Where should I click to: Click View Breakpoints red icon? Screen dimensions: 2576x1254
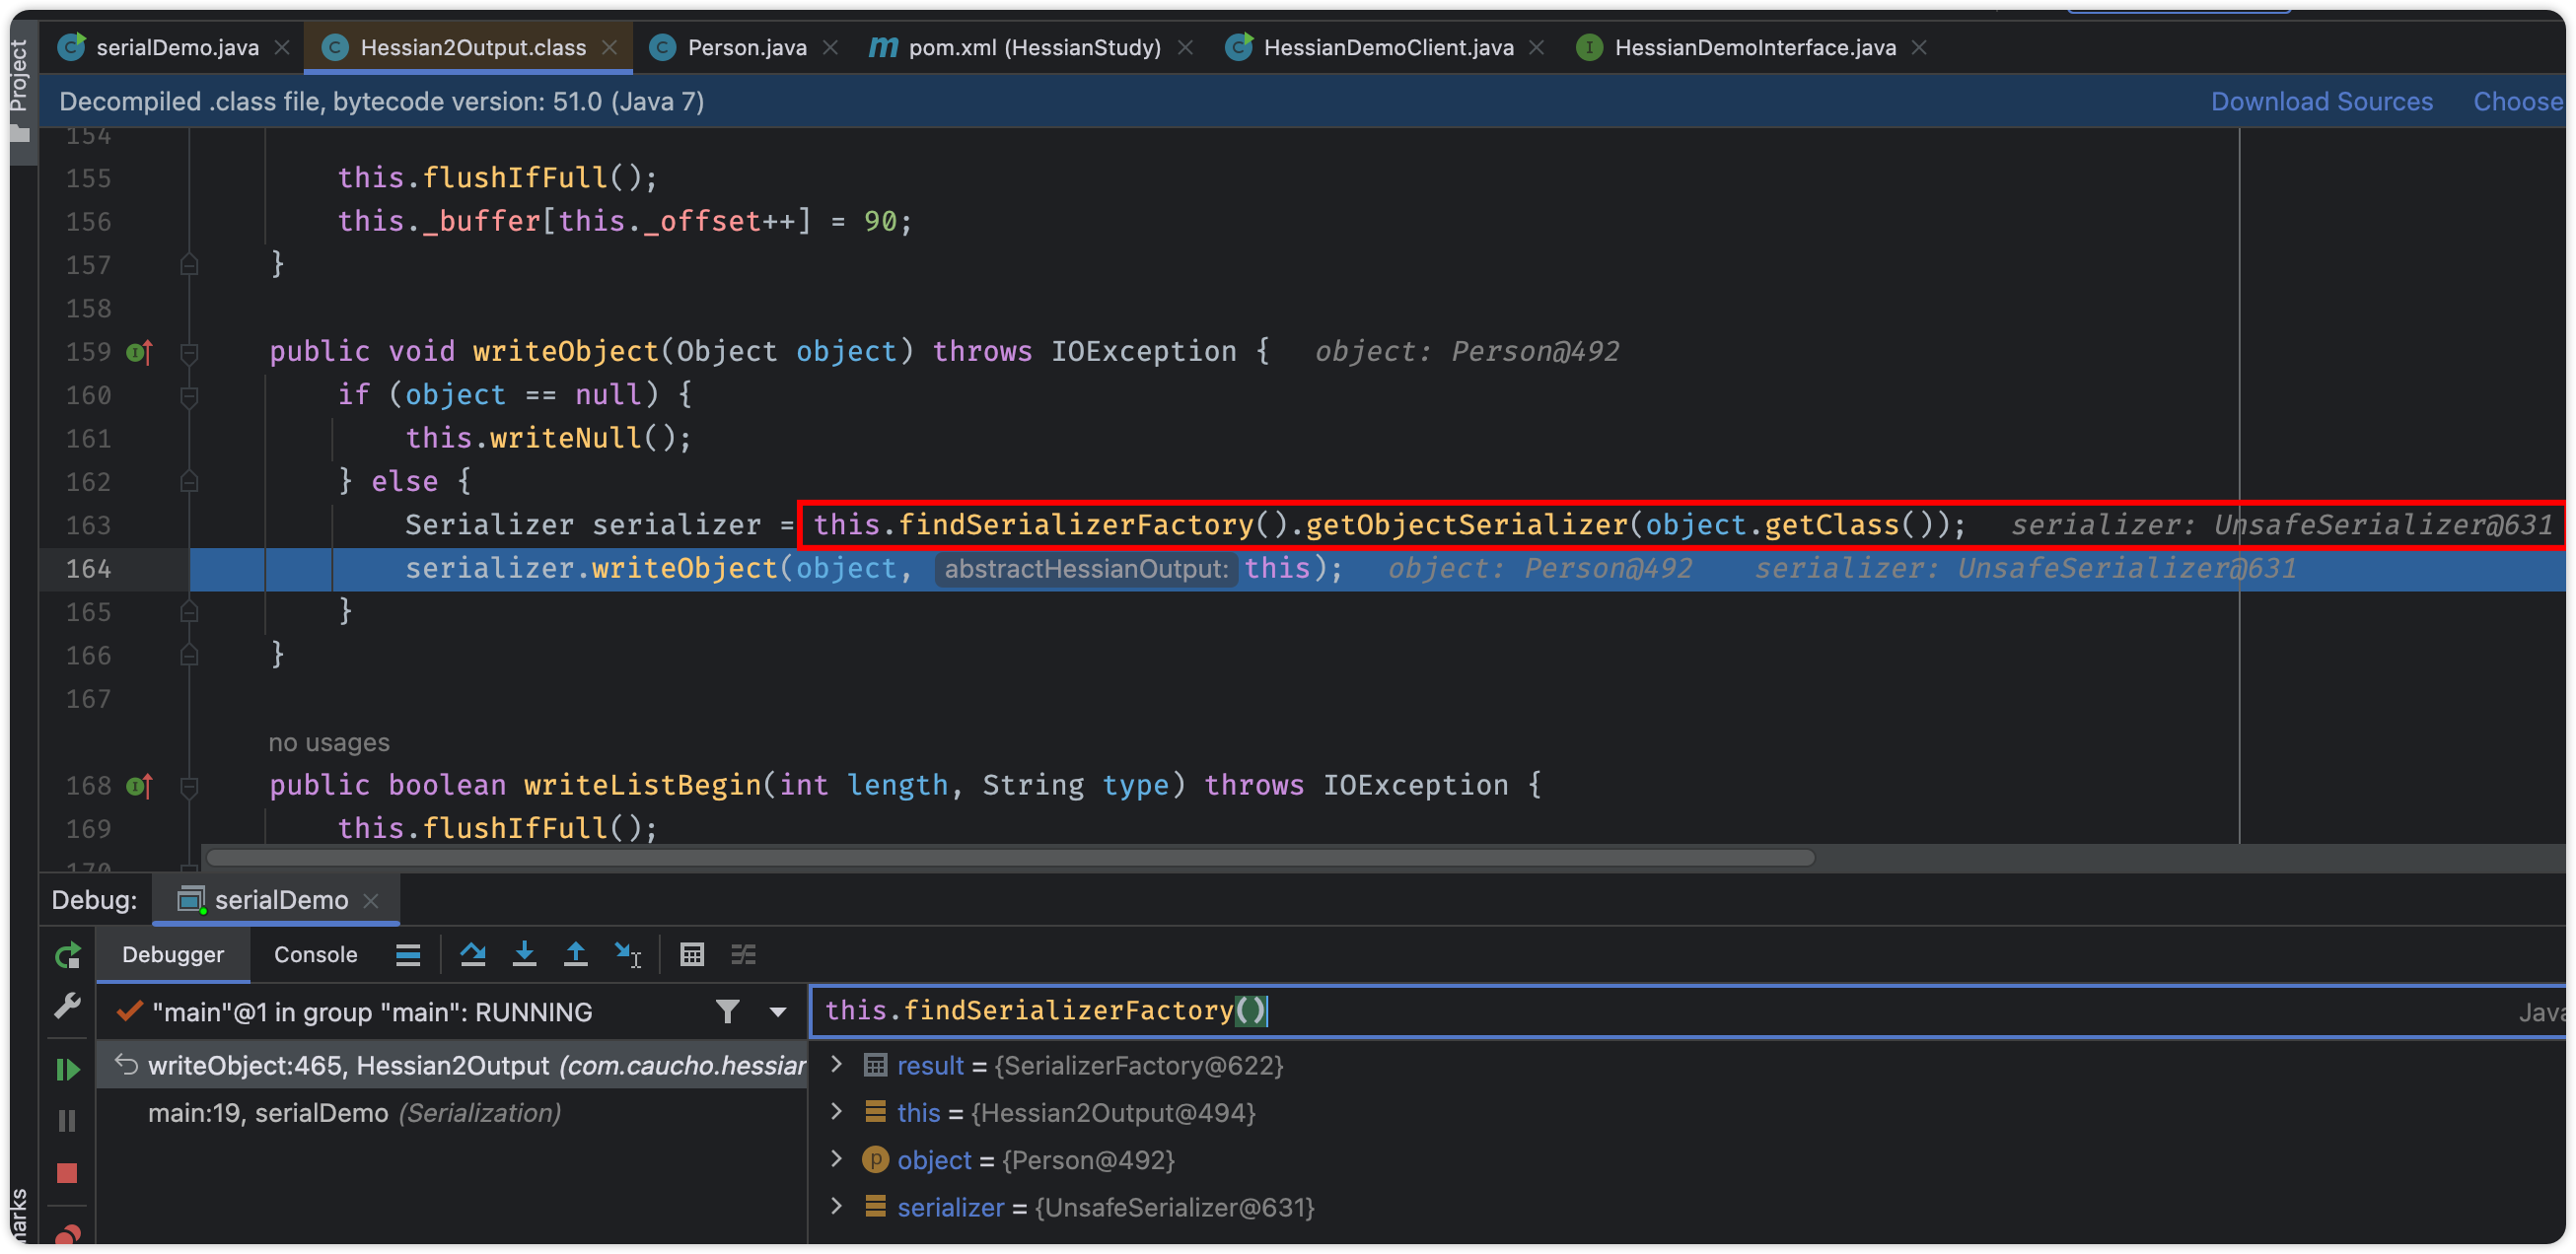click(x=67, y=1234)
